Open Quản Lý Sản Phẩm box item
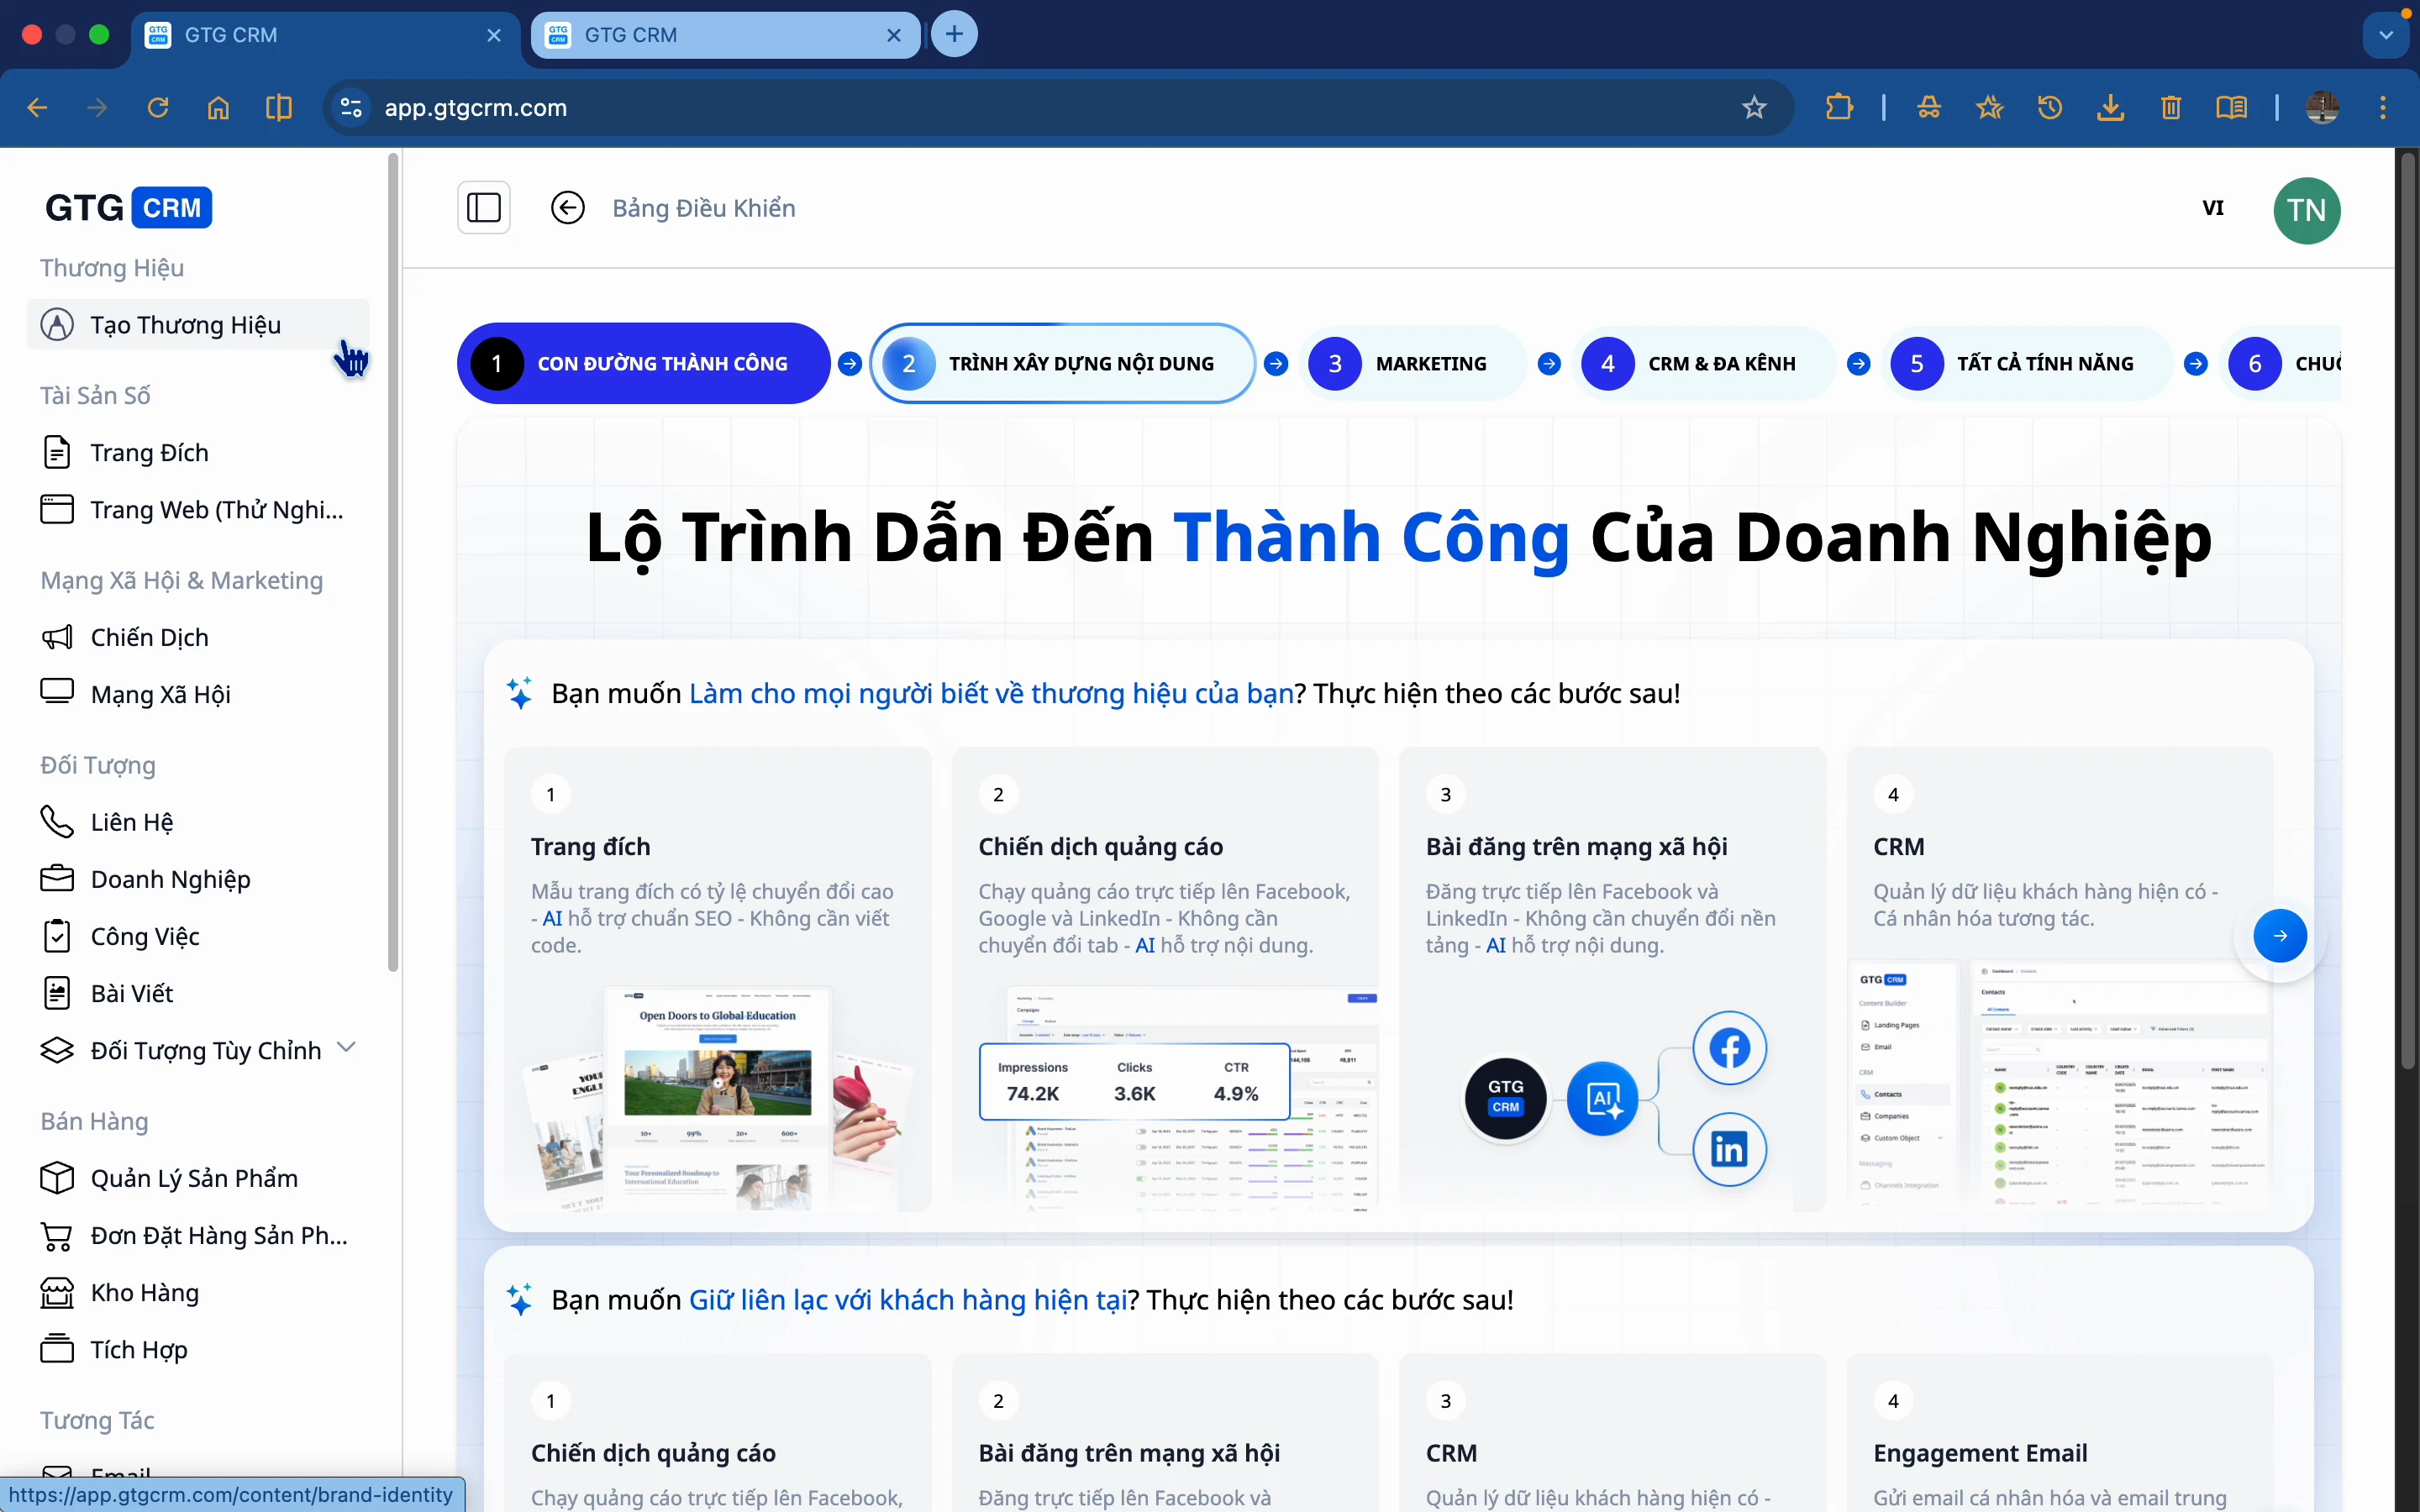 (x=194, y=1178)
